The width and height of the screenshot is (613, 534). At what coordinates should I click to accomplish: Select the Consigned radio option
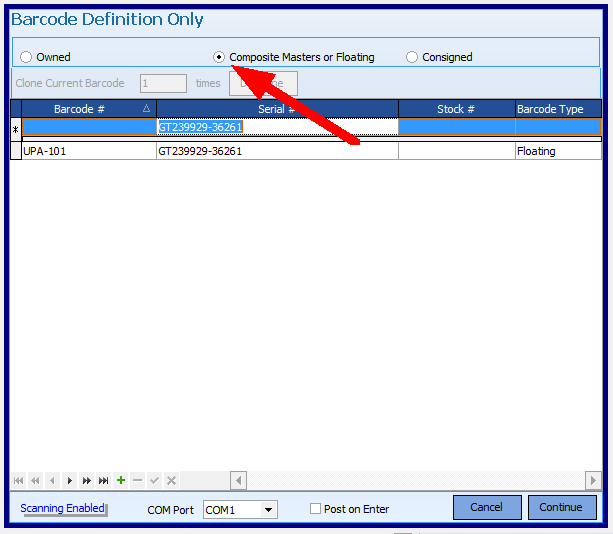coord(412,58)
